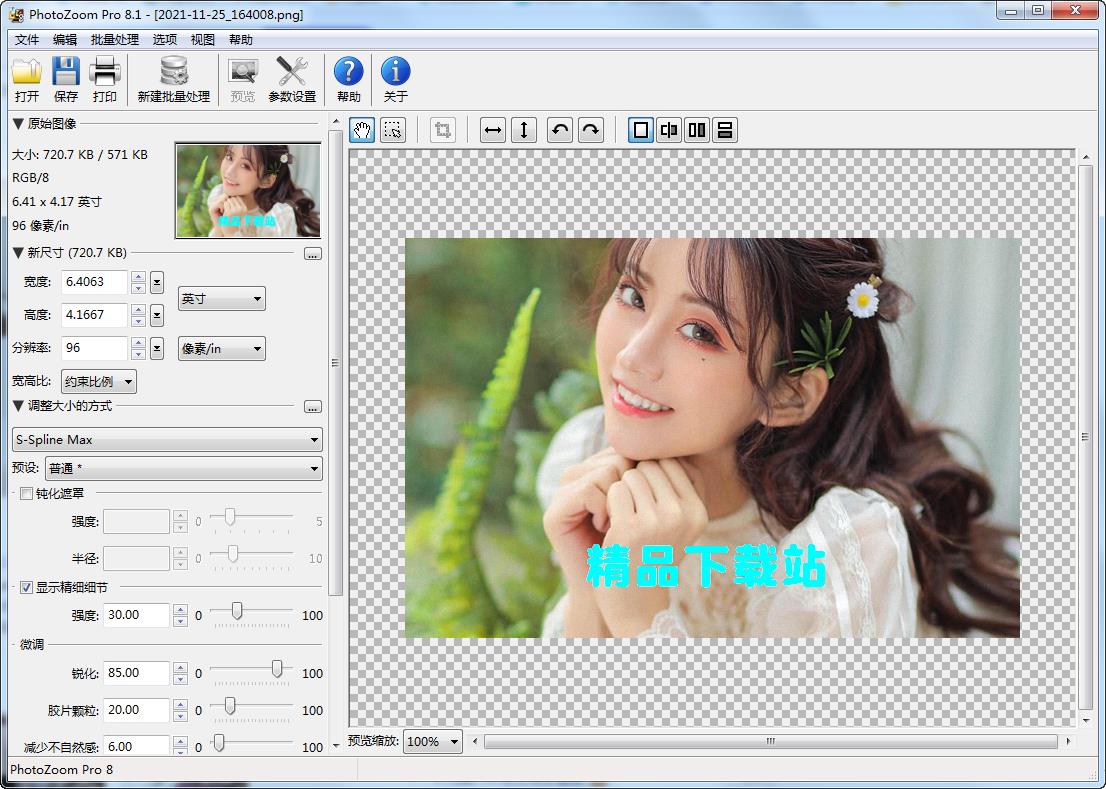Open the height field's arrow menu
Image resolution: width=1106 pixels, height=789 pixels.
(x=157, y=315)
